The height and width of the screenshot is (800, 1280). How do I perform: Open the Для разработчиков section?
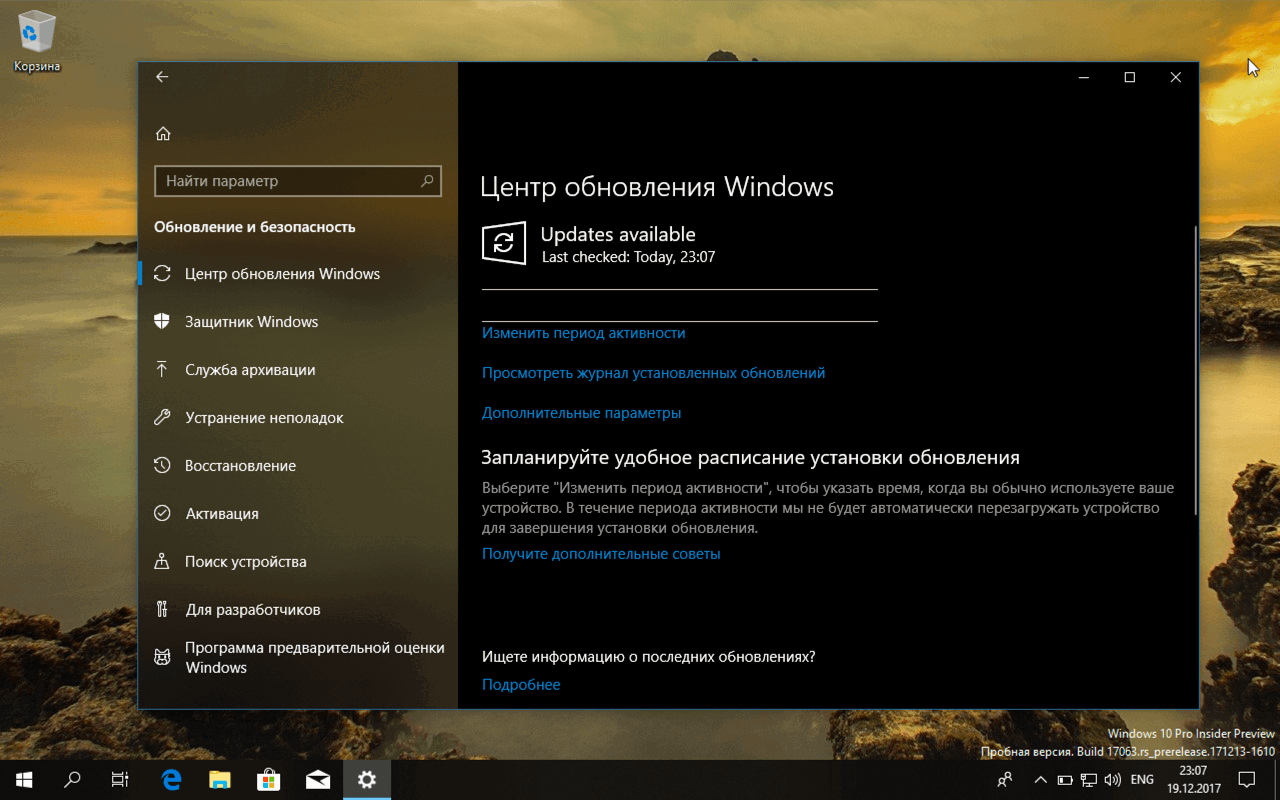pyautogui.click(x=298, y=609)
